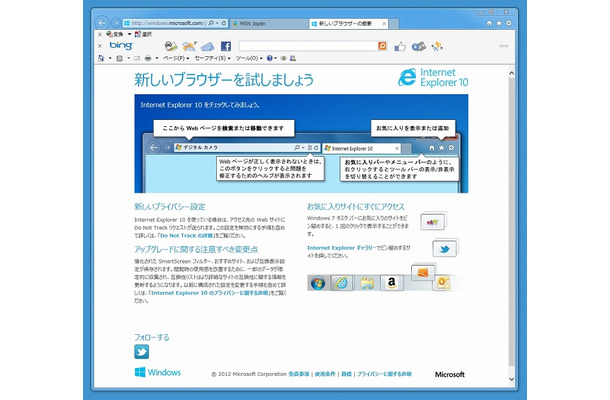Close the 新しいブラウザーの概要 tab
610x400 pixels.
point(384,24)
